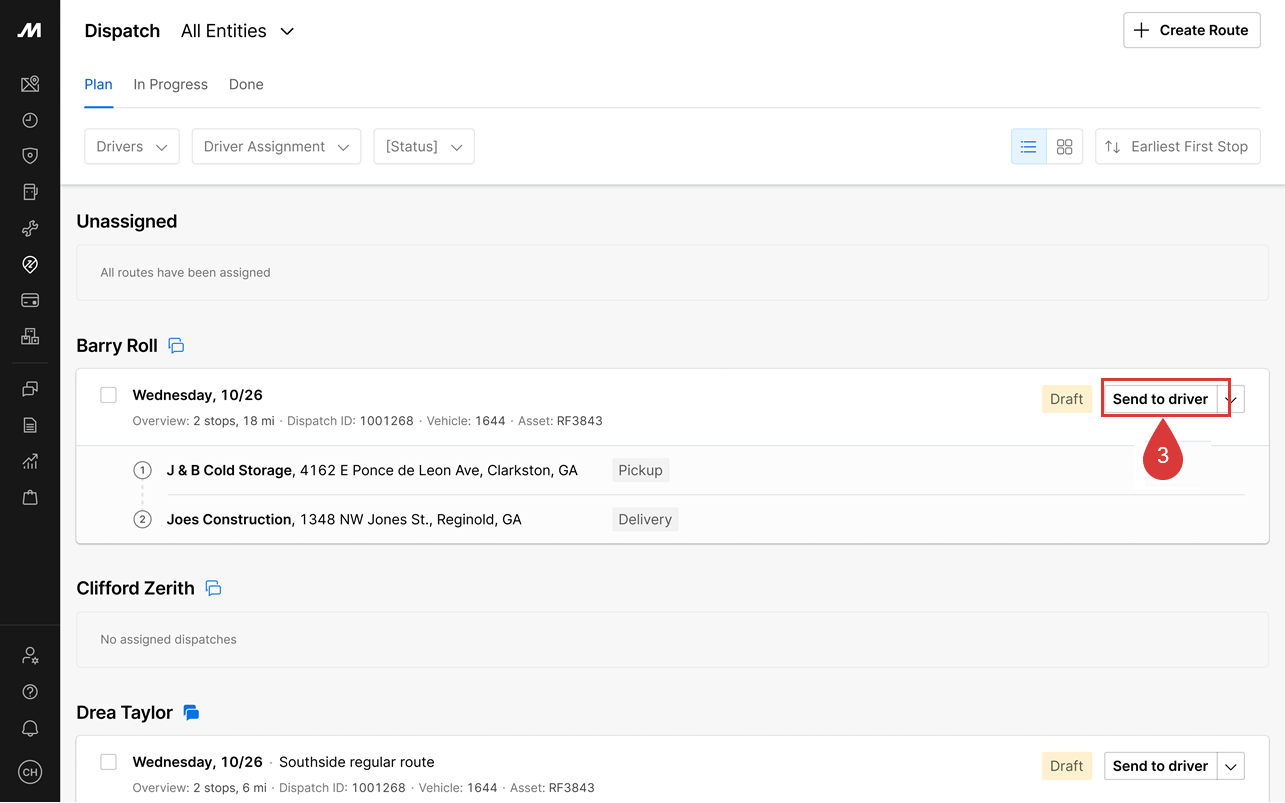Image resolution: width=1285 pixels, height=803 pixels.
Task: Click the Create Route button
Action: 1192,31
